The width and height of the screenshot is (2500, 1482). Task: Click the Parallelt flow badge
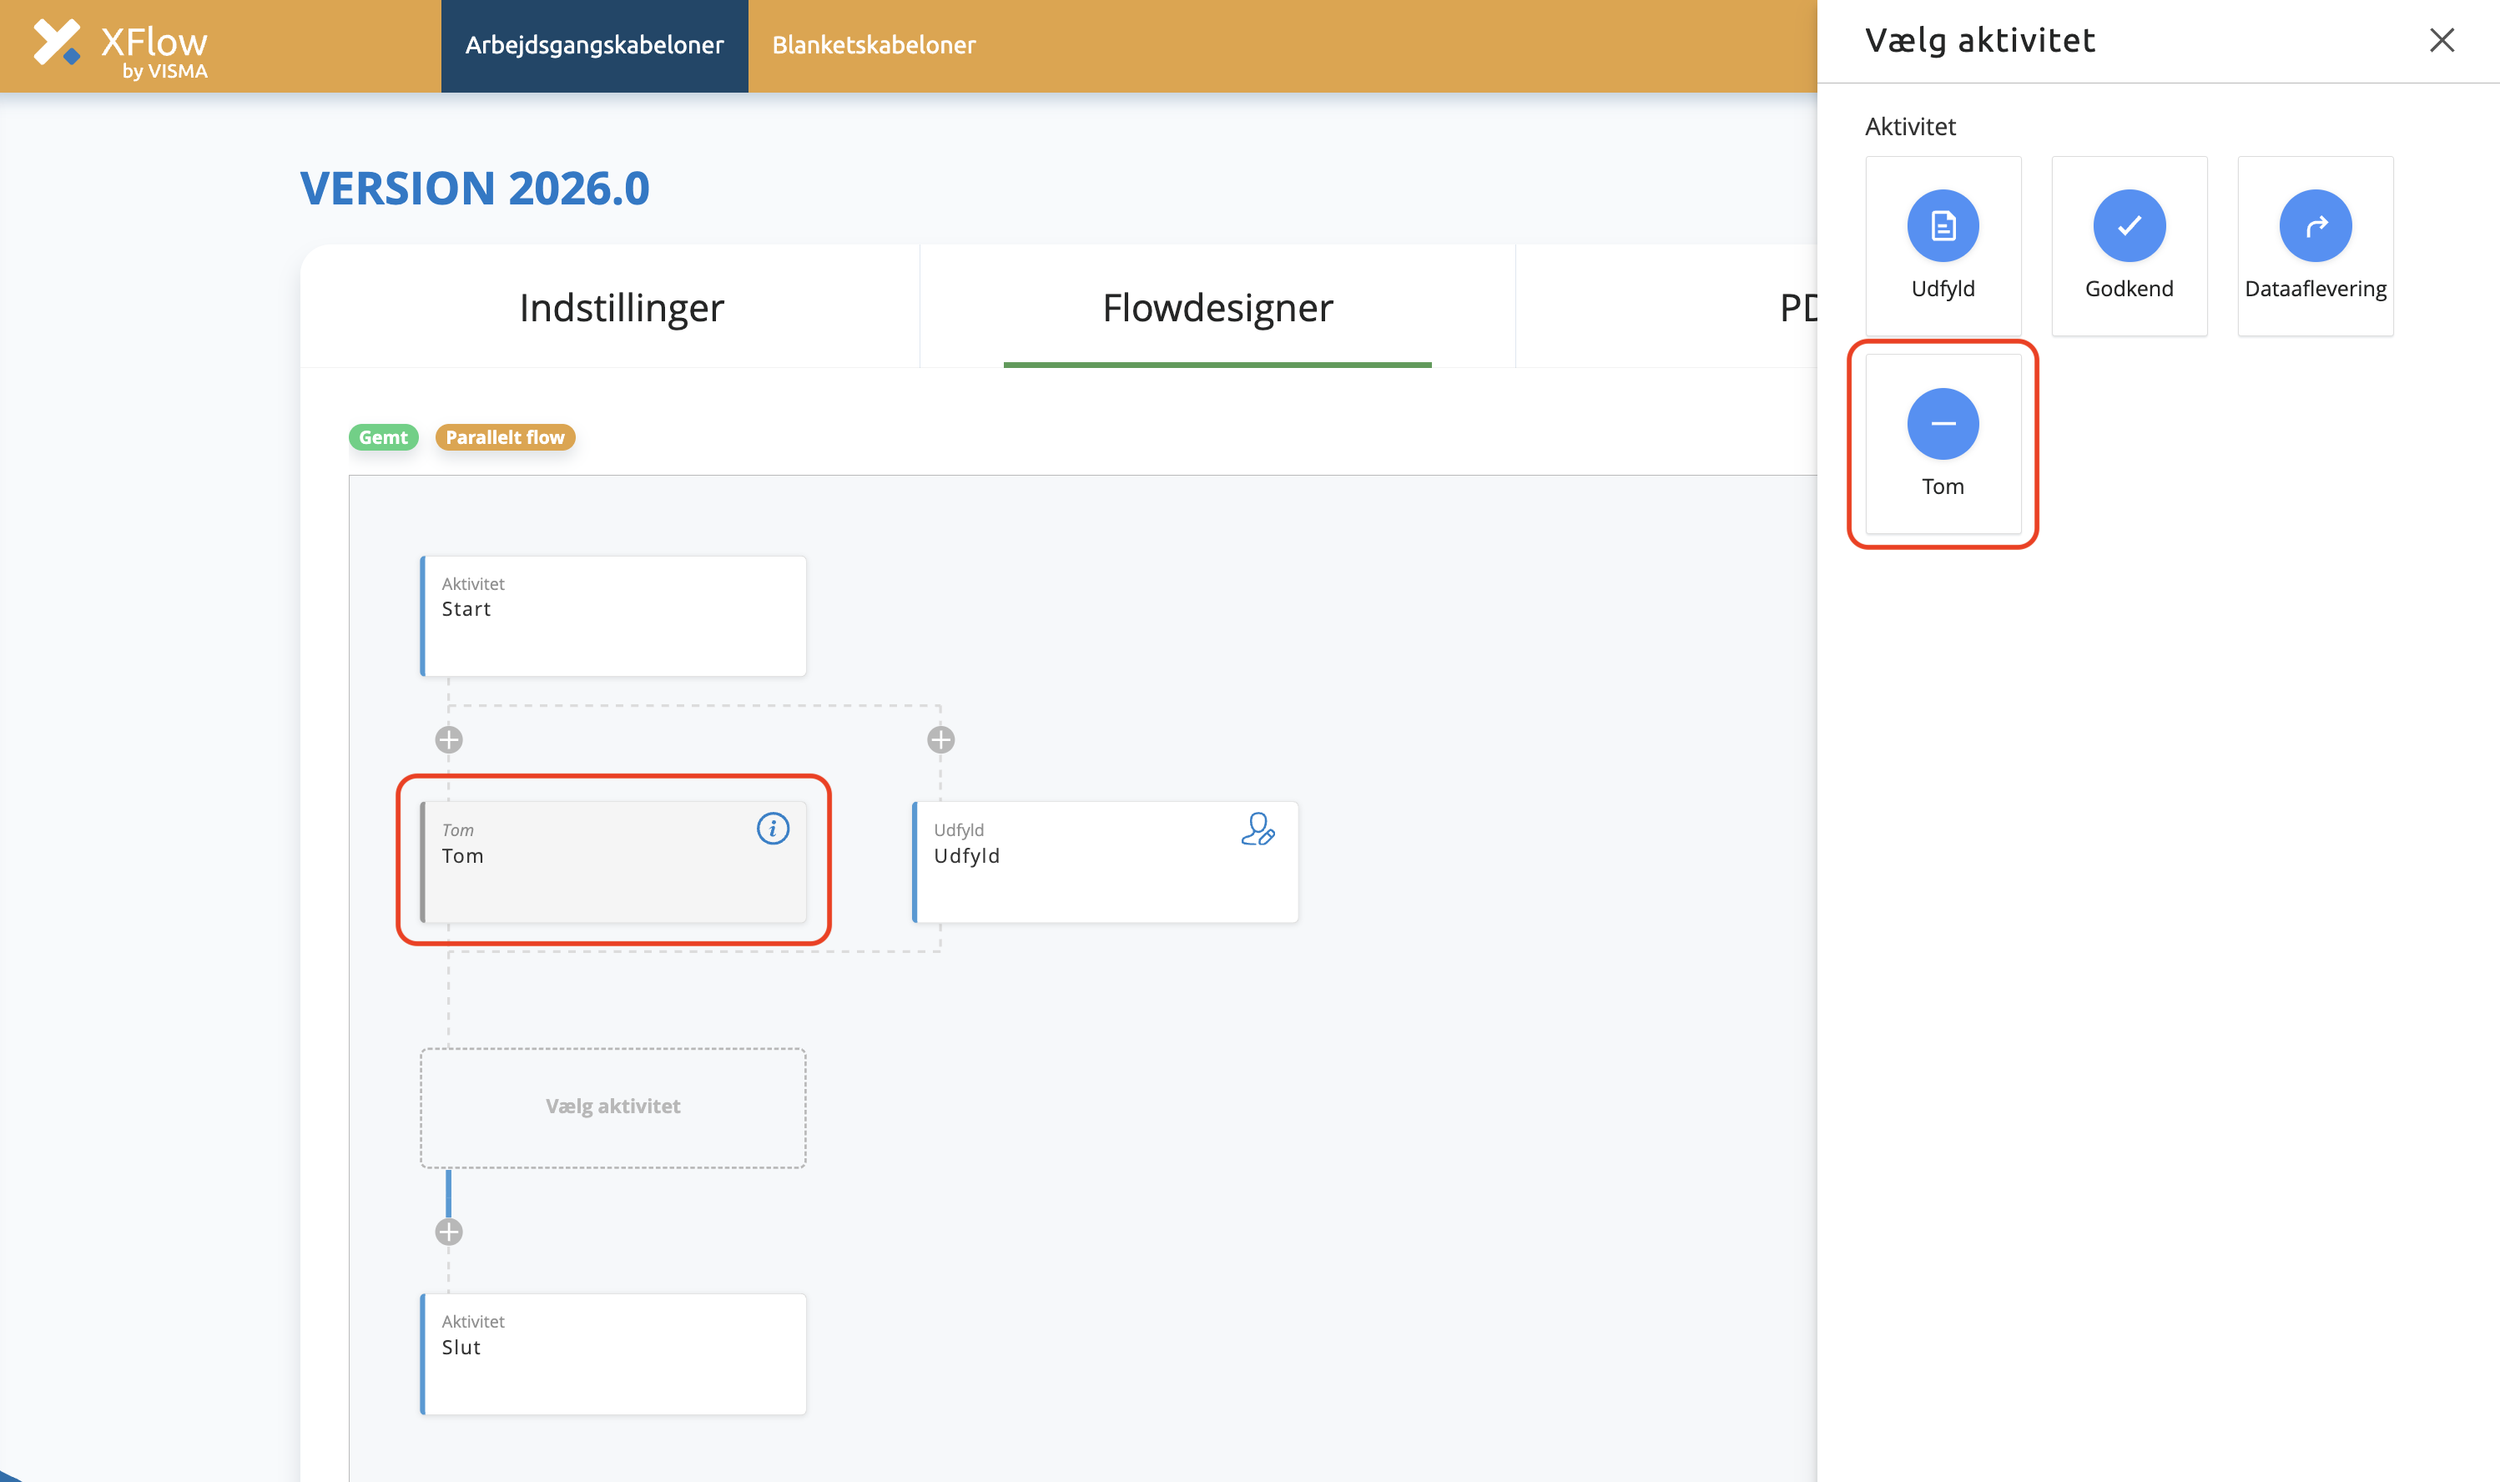[x=505, y=438]
